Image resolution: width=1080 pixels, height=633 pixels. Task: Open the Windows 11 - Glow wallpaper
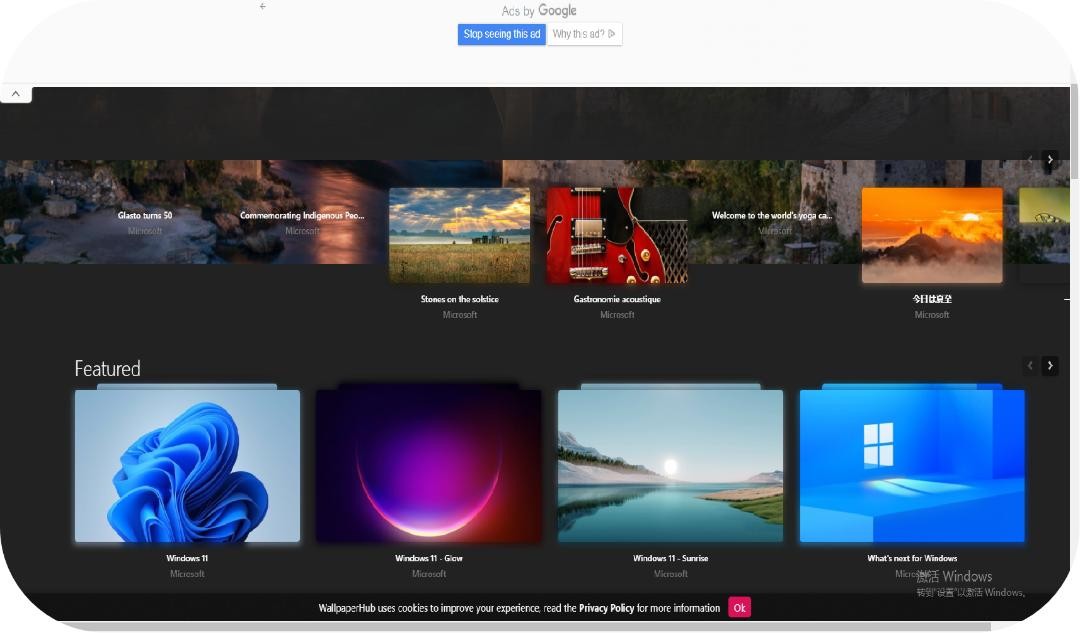pyautogui.click(x=428, y=466)
